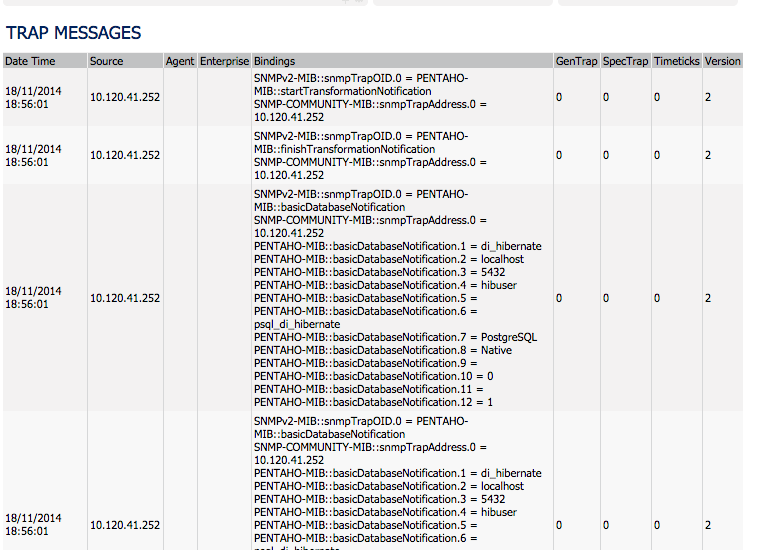Select the SpecTrap column header

(x=625, y=61)
